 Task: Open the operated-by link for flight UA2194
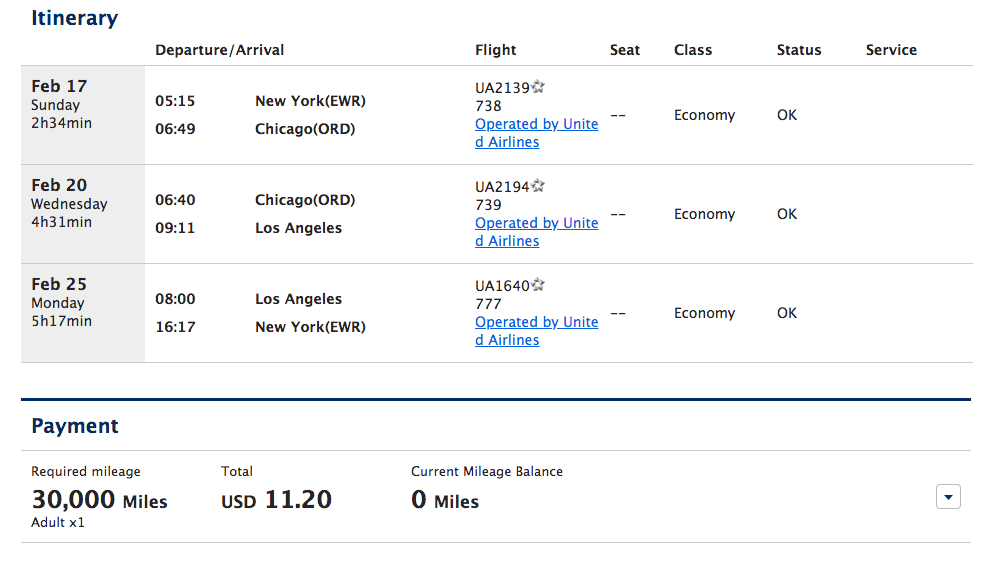(536, 232)
